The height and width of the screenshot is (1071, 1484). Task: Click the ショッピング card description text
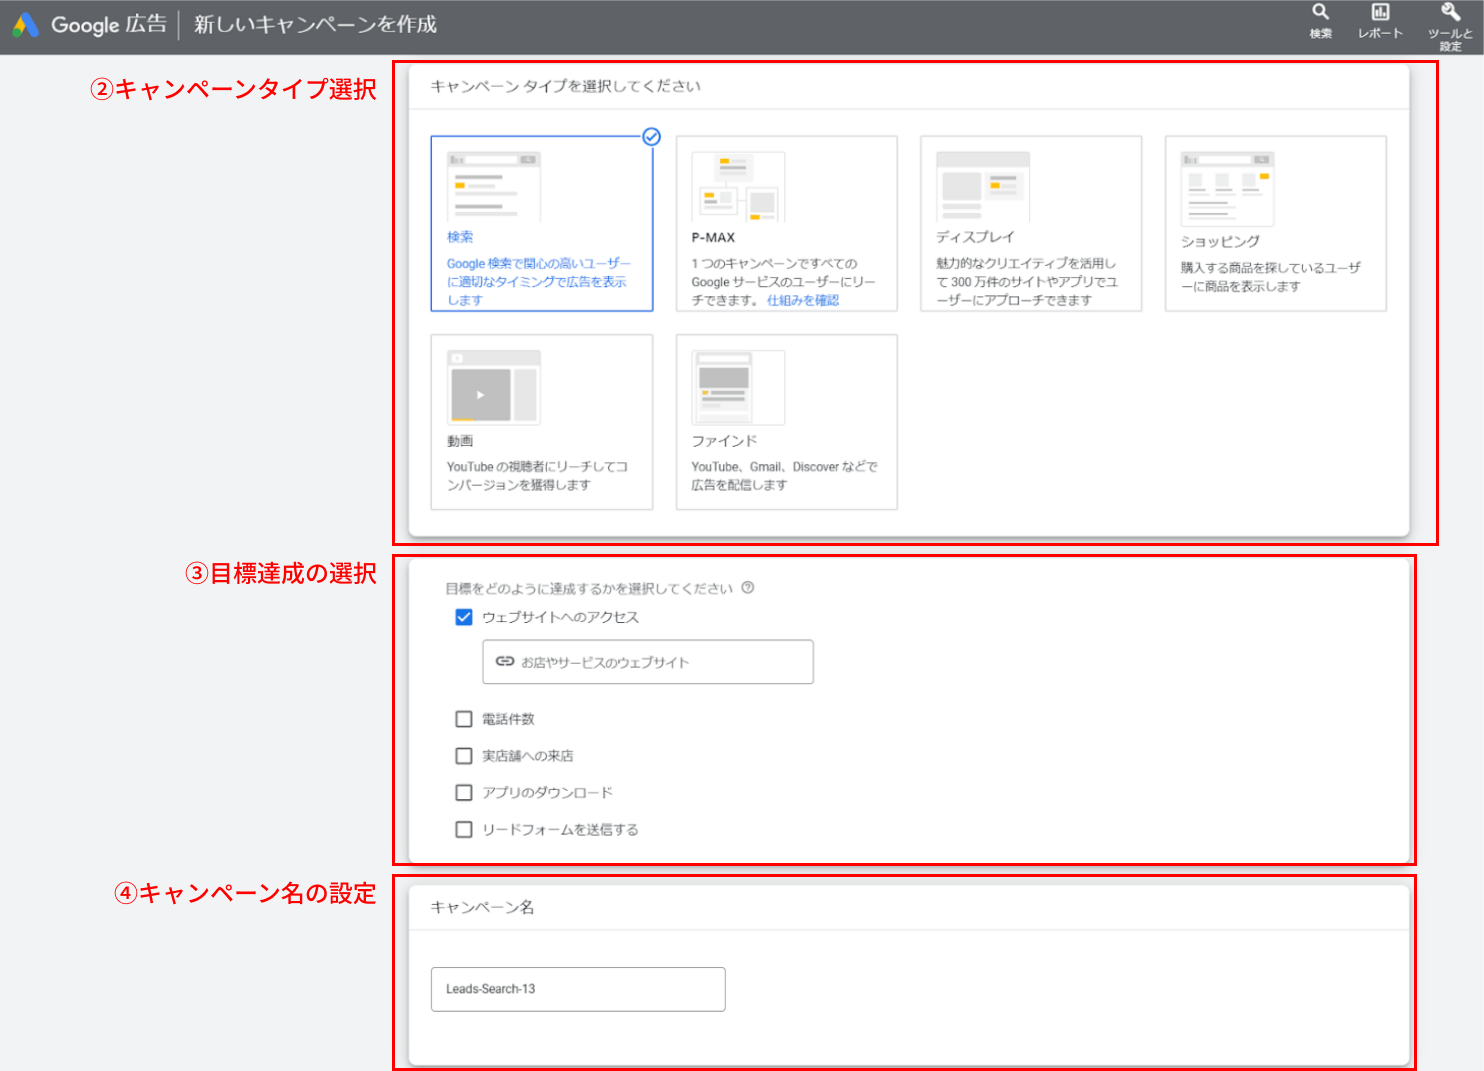click(x=1271, y=277)
